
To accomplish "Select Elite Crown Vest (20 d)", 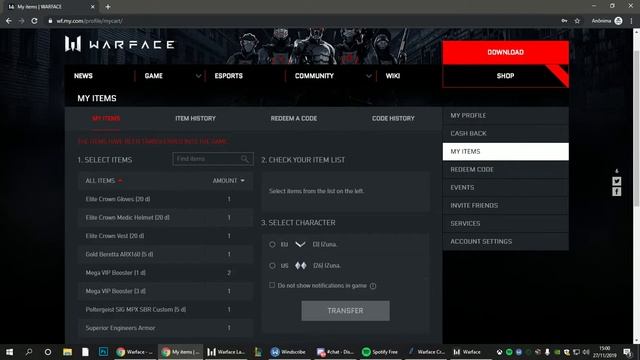I will [165, 236].
